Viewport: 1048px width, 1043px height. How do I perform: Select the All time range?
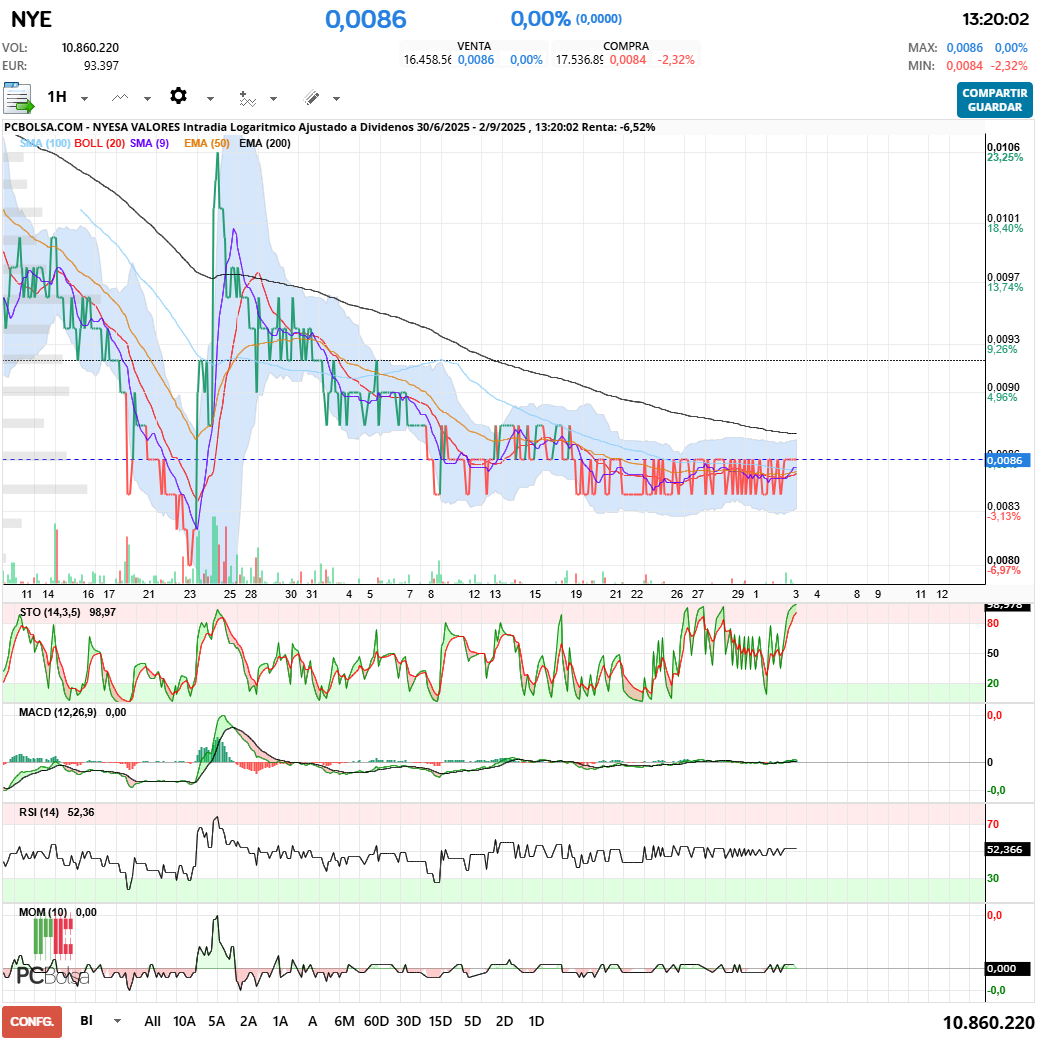[x=152, y=1022]
